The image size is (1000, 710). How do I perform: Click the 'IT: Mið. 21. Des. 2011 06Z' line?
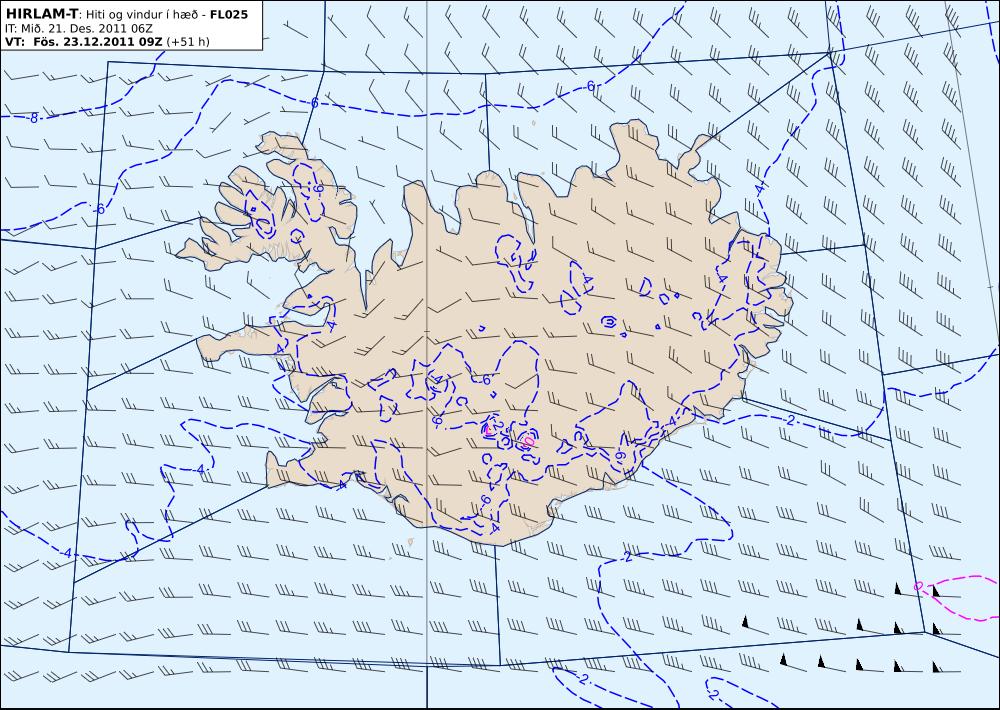78,29
